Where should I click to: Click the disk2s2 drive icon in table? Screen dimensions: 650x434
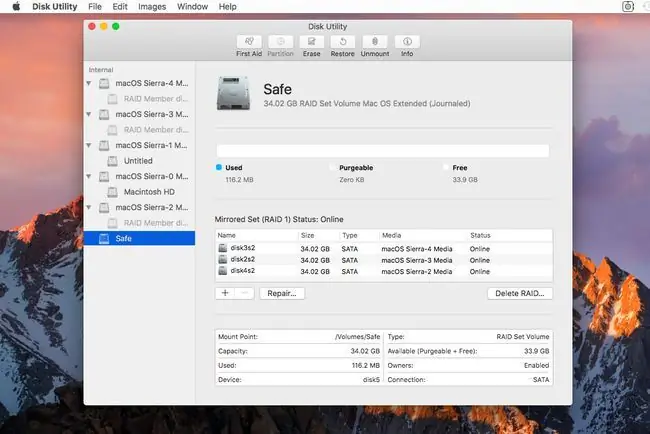(x=223, y=259)
